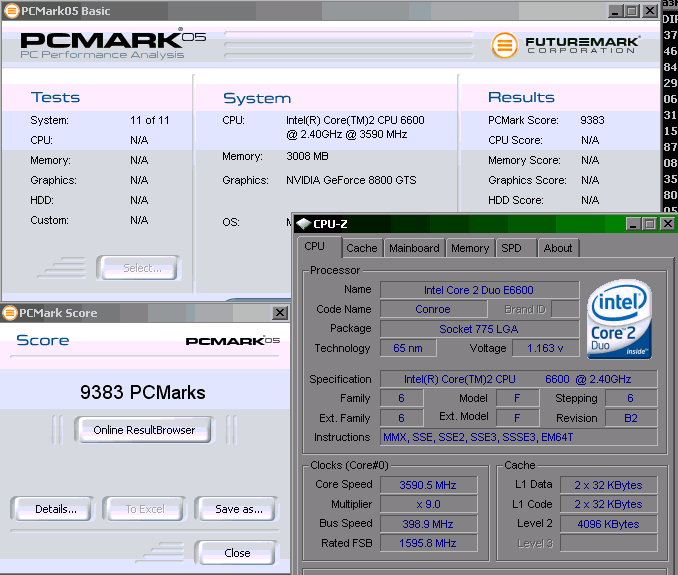Click the System tests count '11 of 11'
The image size is (678, 575).
pos(150,120)
